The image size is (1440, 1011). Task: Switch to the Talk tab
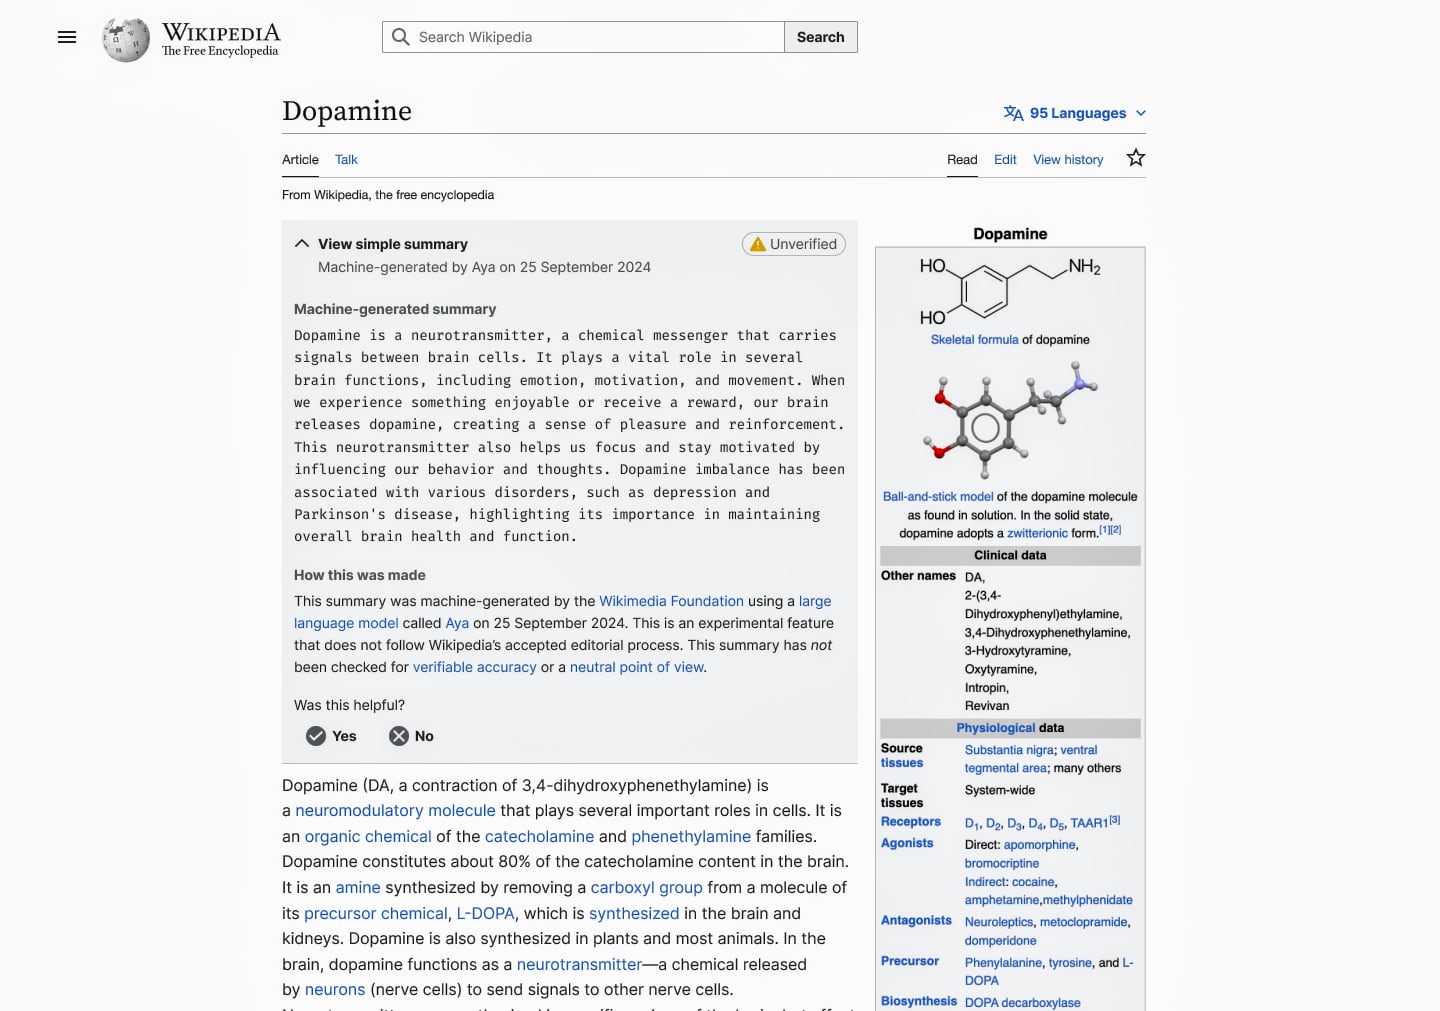346,160
